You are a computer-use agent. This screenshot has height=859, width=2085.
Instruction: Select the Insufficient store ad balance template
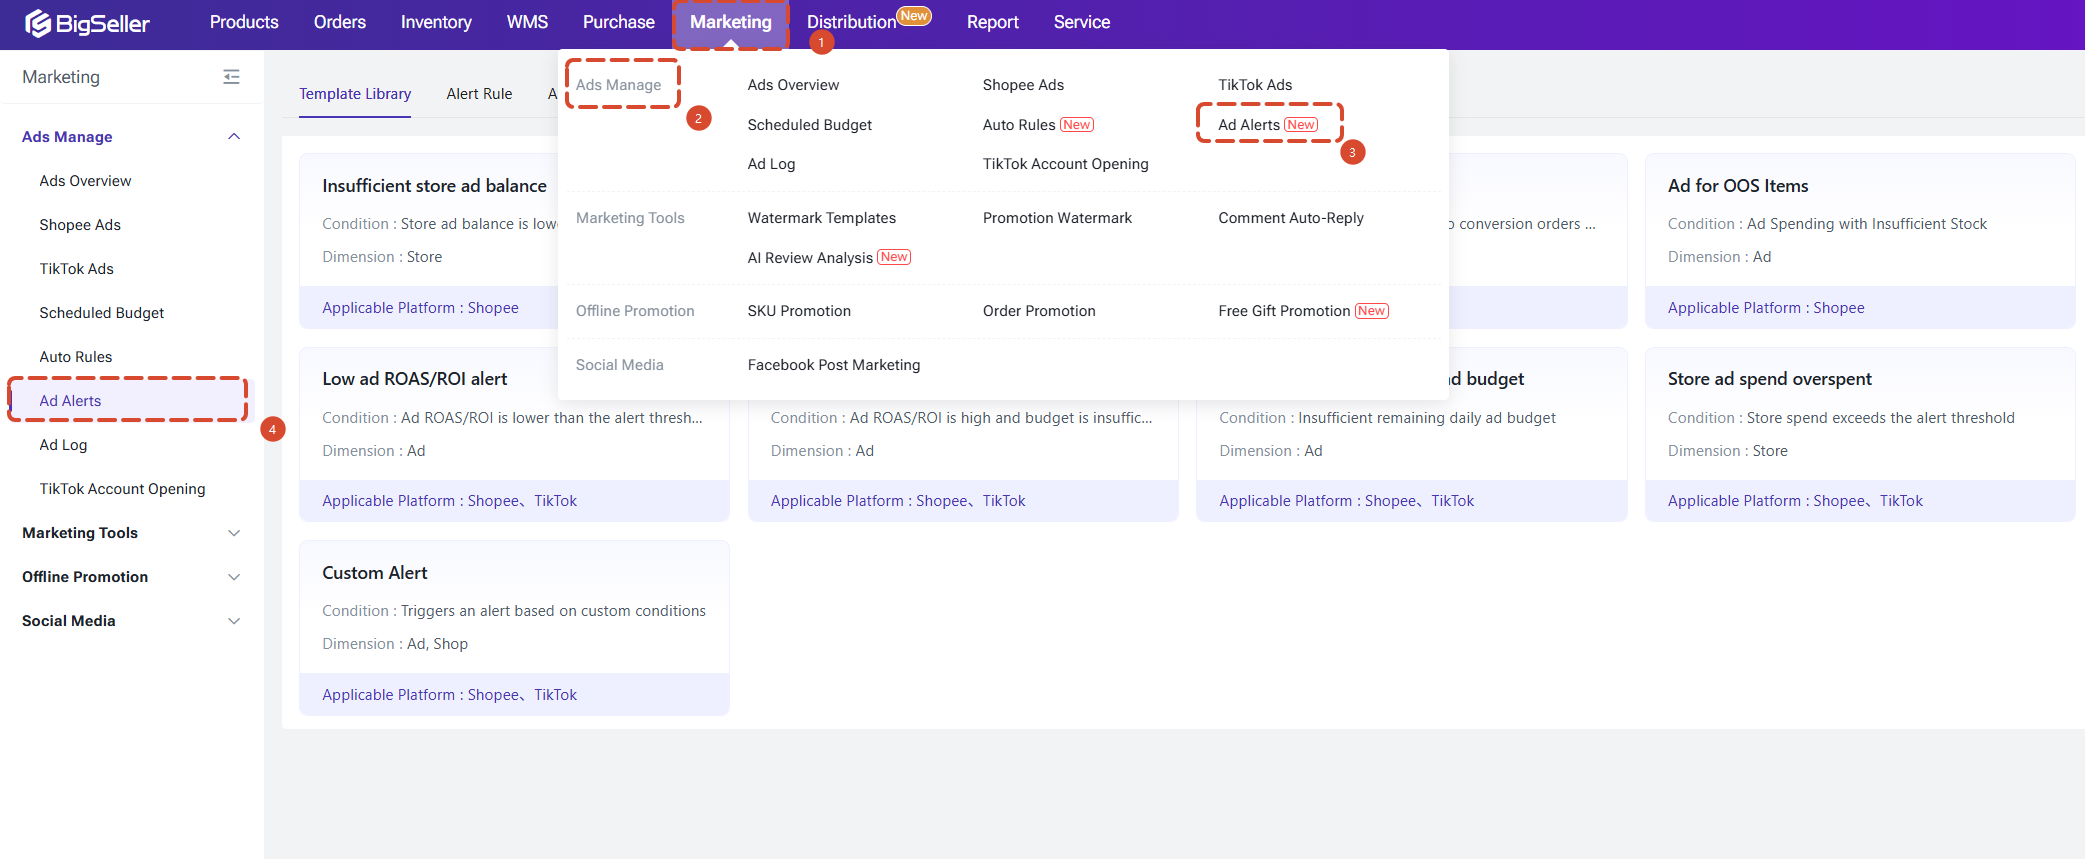pos(434,186)
